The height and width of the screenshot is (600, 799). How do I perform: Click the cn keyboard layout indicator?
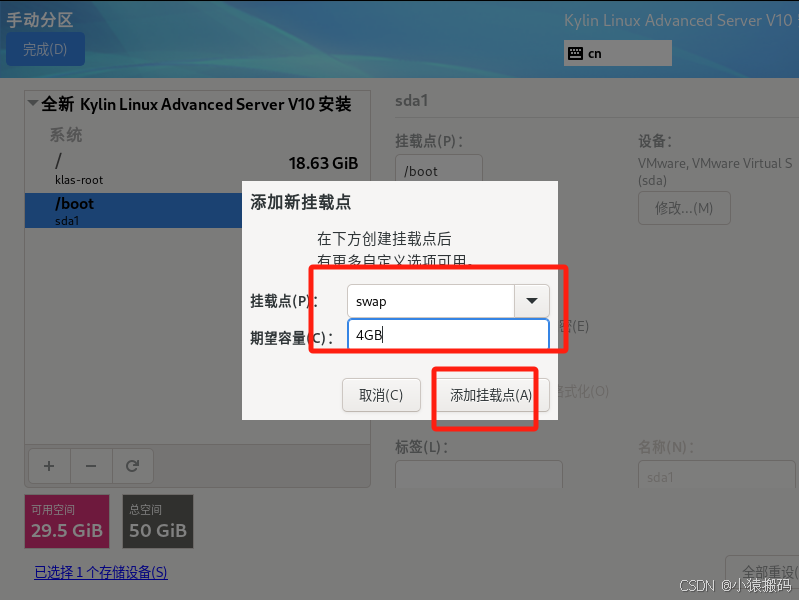point(618,53)
